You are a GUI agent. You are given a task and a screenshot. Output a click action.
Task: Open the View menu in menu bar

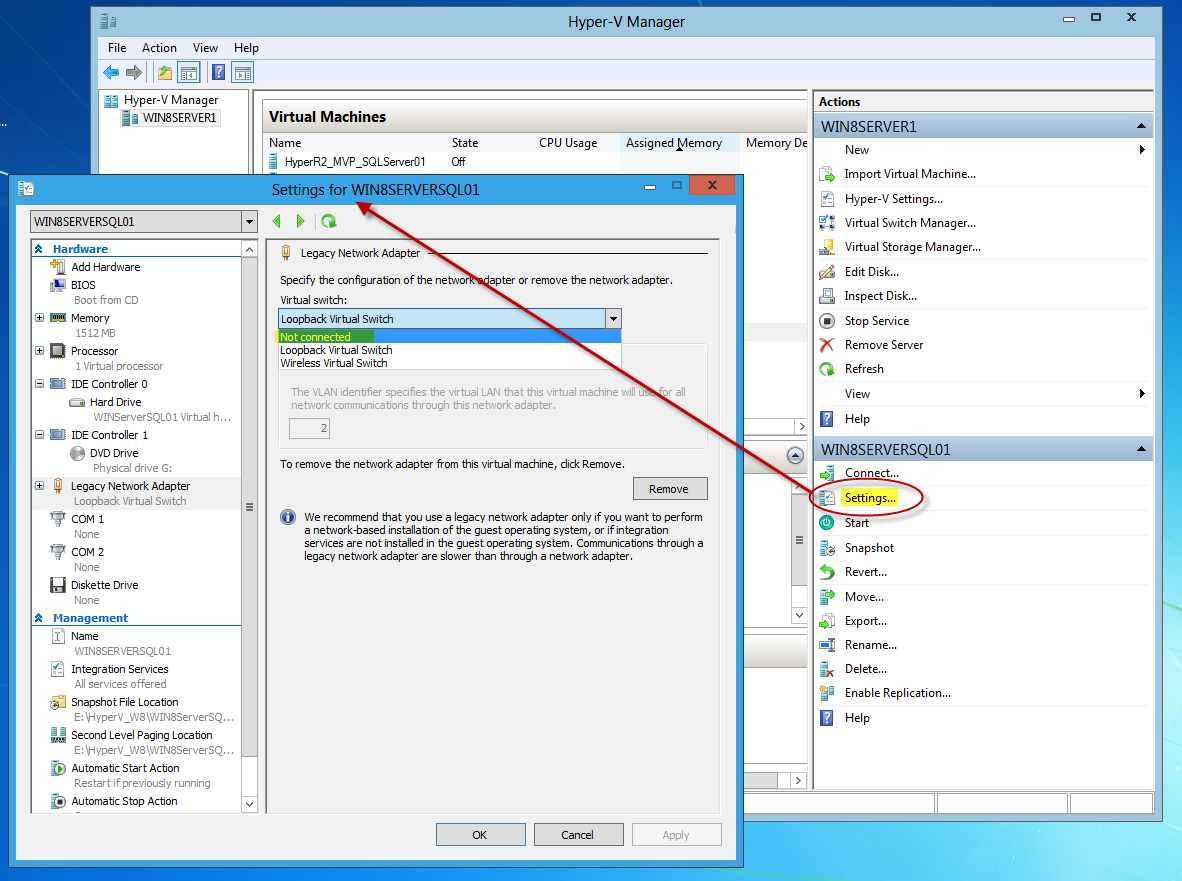pos(205,47)
